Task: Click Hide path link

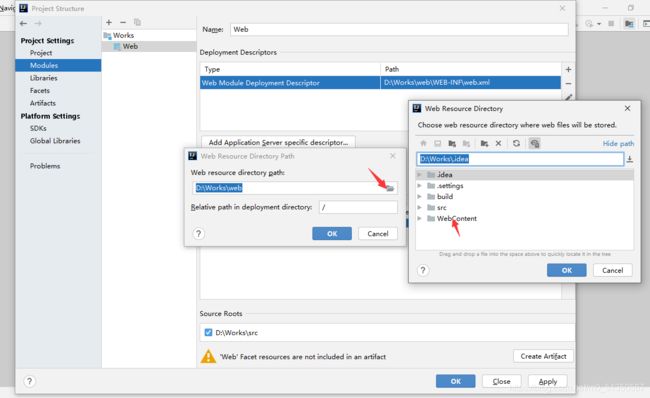Action: coord(618,143)
